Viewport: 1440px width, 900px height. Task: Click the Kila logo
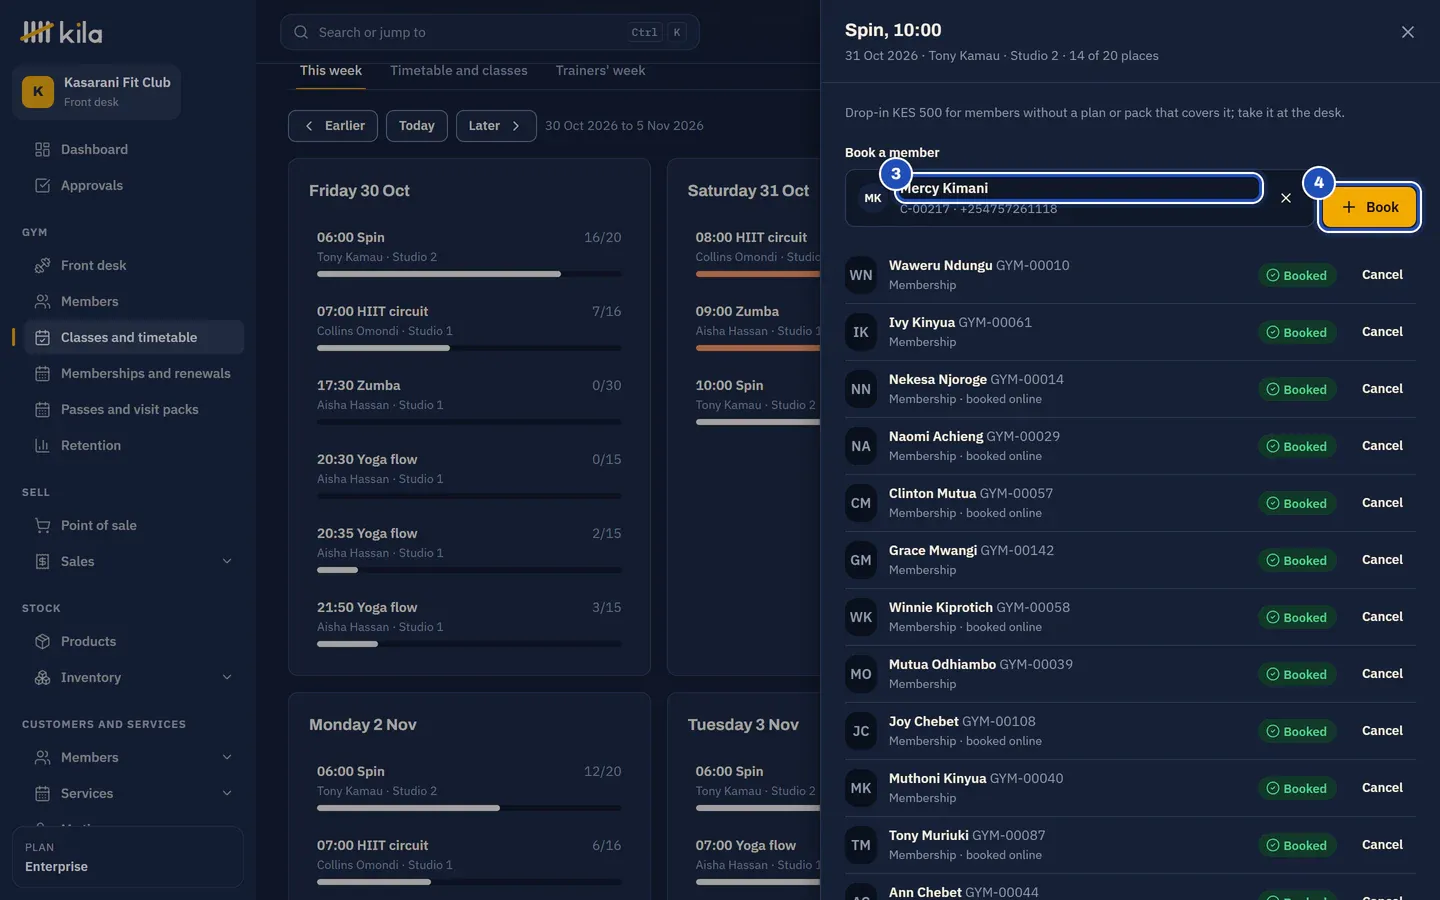[x=62, y=32]
